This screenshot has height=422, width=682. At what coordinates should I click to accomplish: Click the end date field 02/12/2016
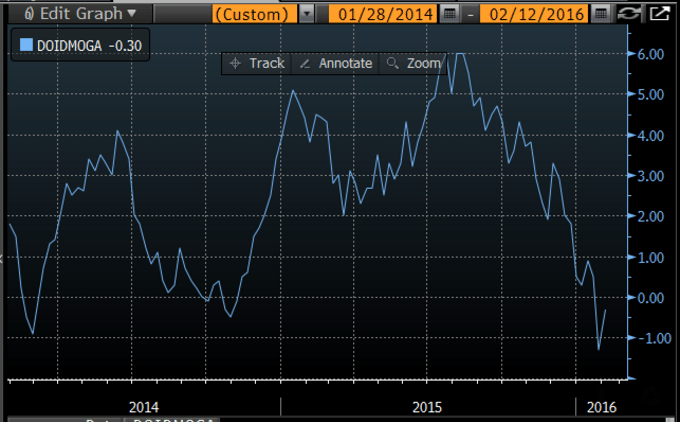535,14
